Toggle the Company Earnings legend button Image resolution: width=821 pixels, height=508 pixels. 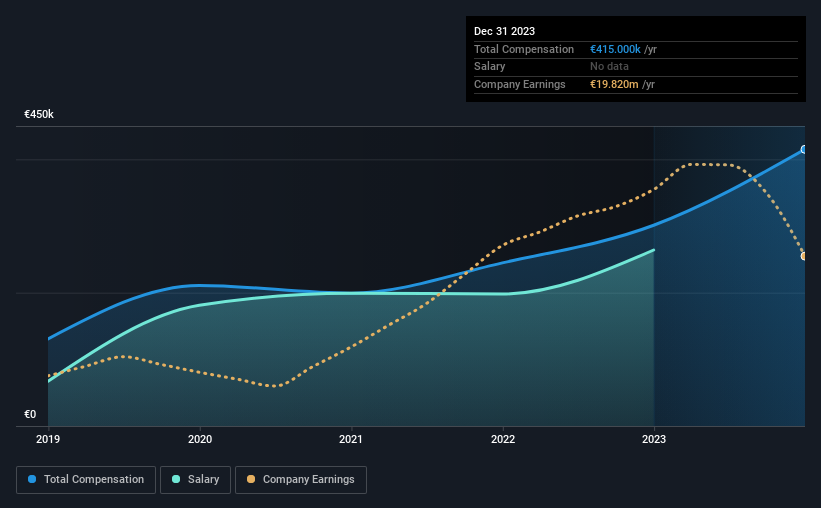pyautogui.click(x=301, y=480)
